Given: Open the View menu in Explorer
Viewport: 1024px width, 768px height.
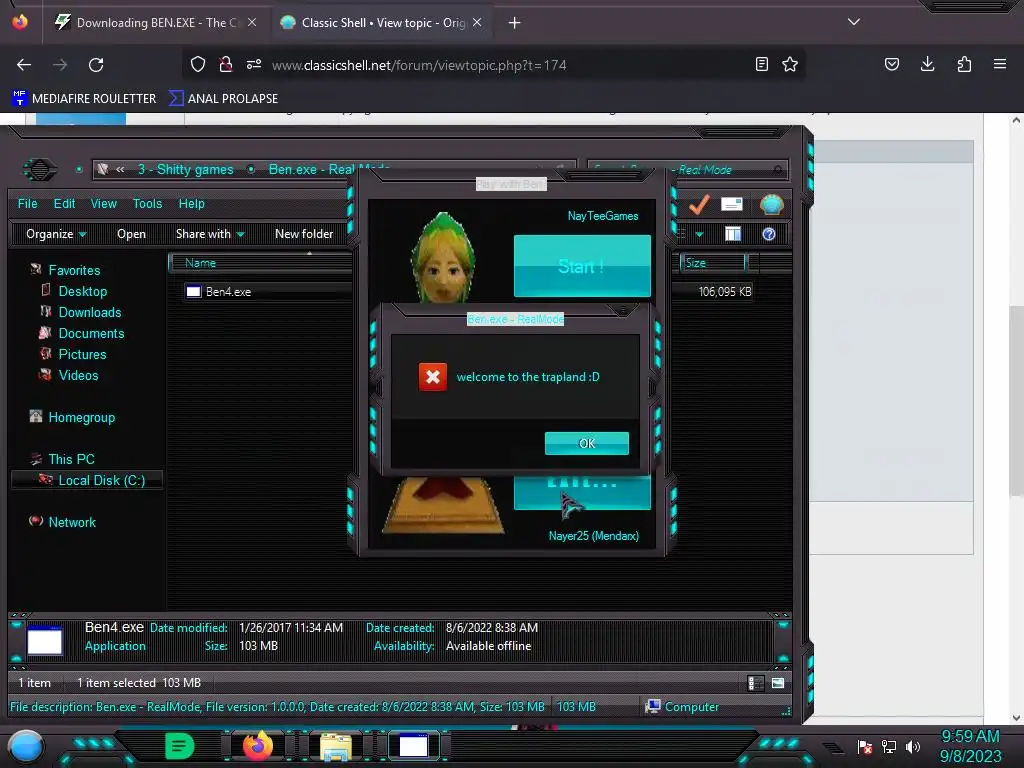Looking at the screenshot, I should click(103, 204).
